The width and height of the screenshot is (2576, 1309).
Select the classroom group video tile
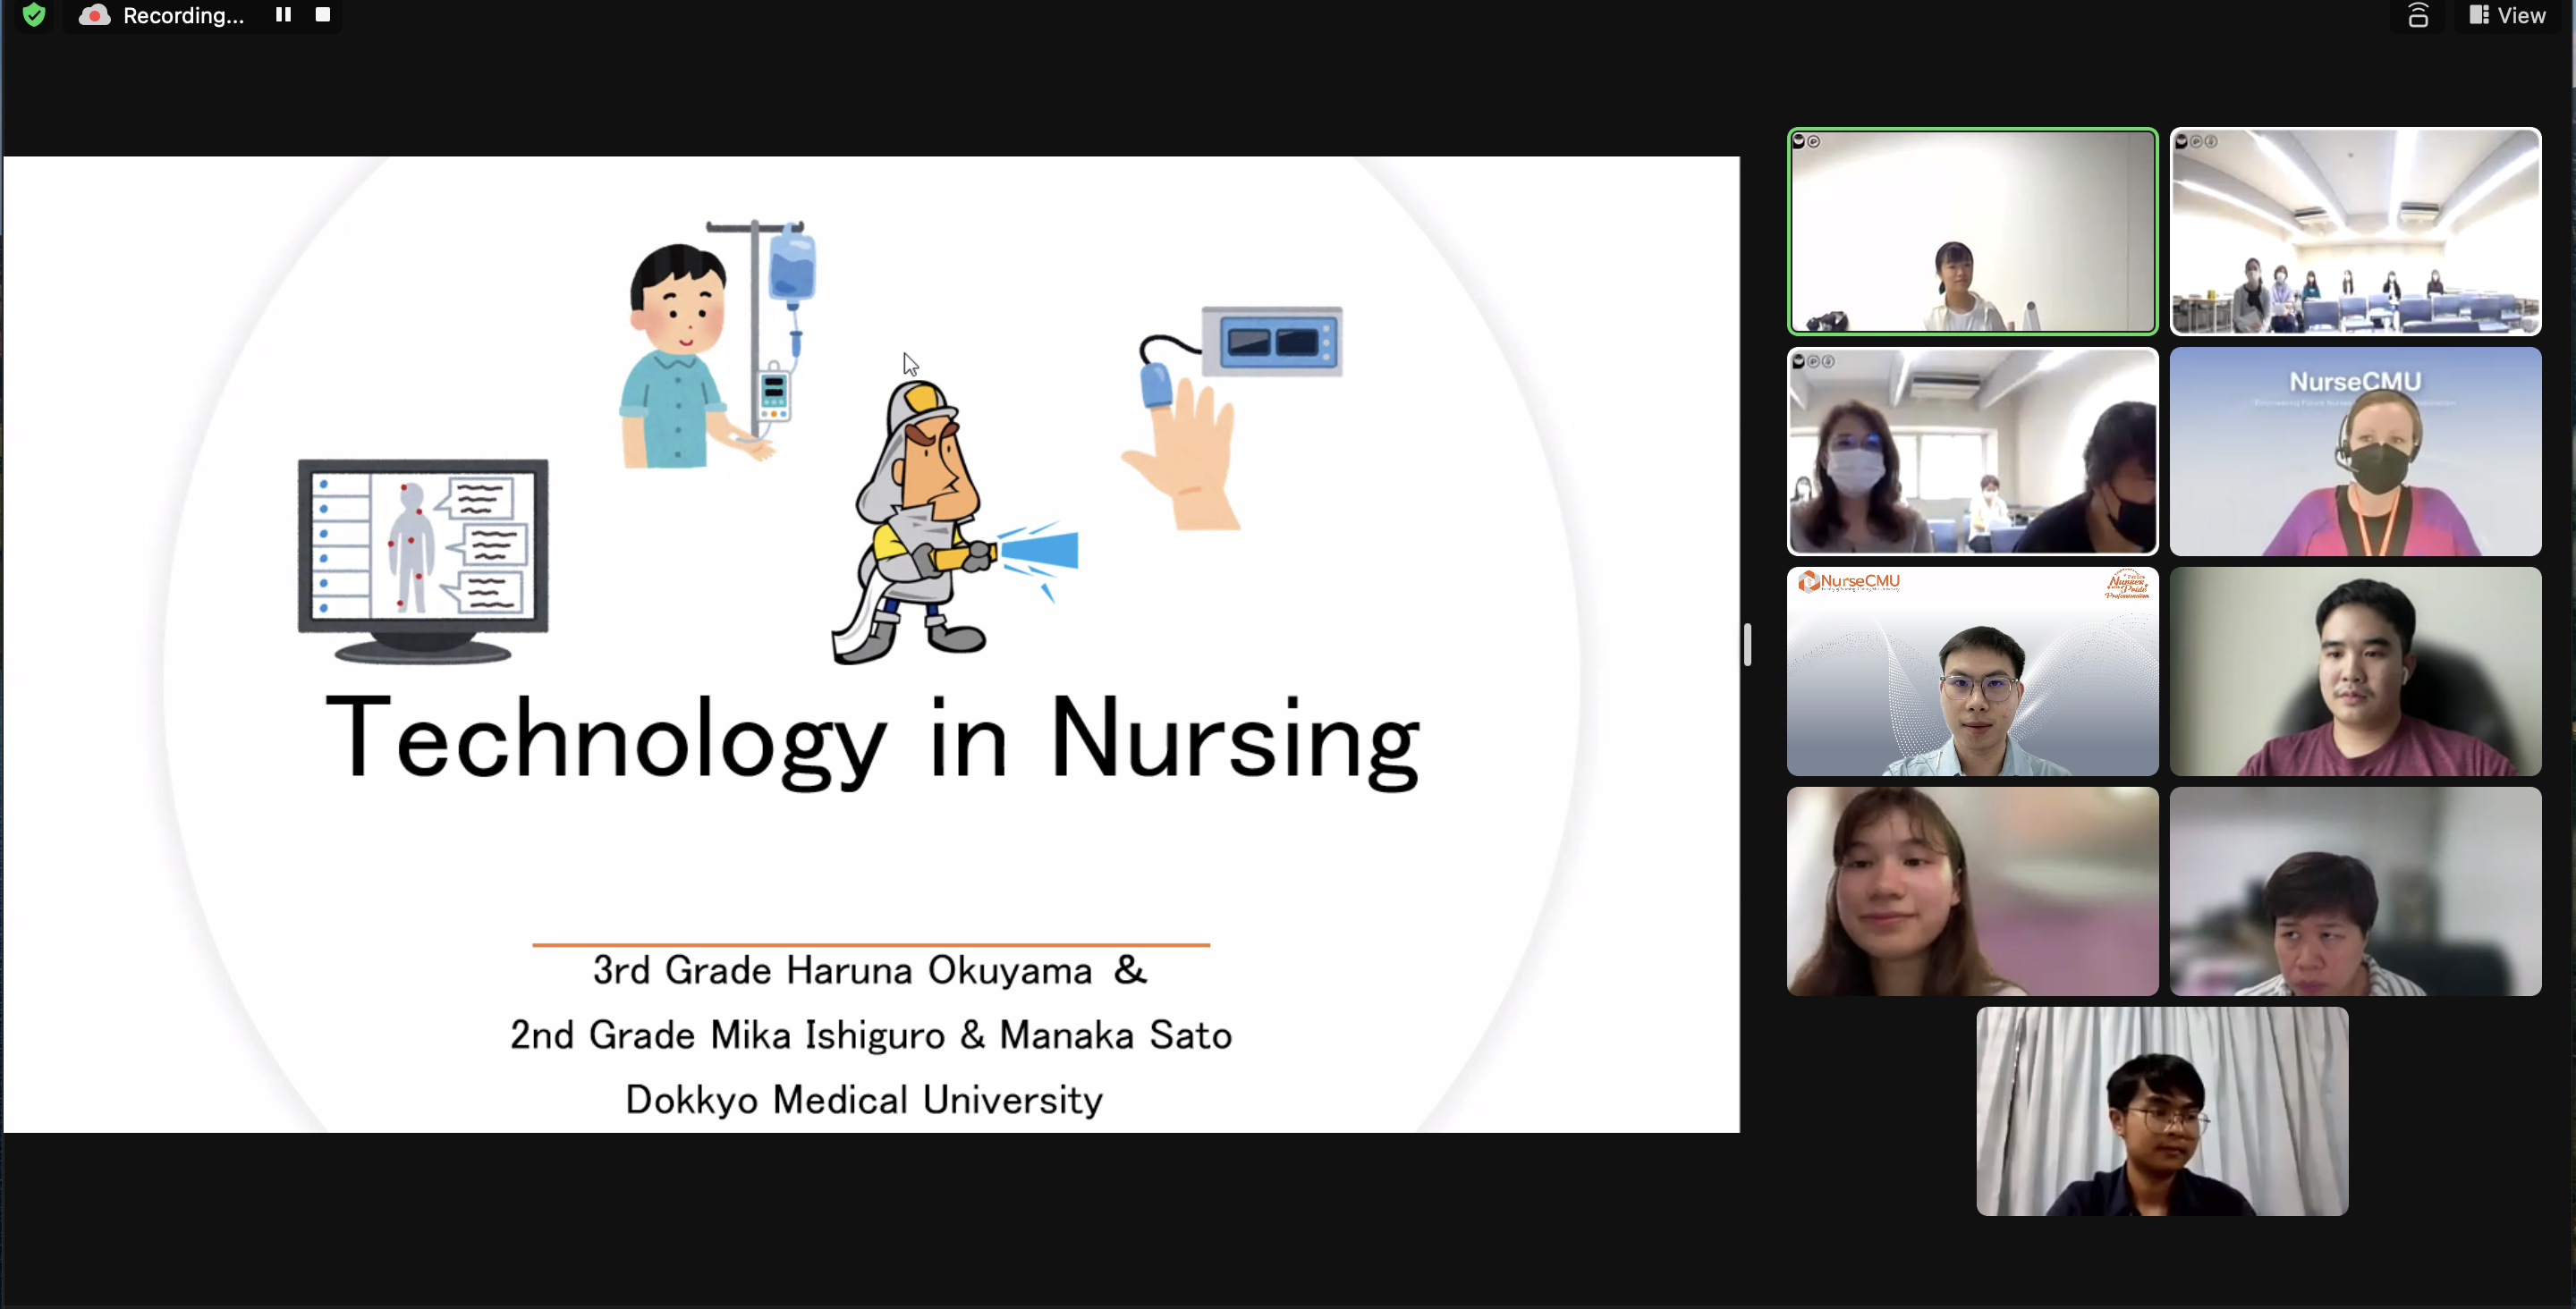coord(2355,231)
